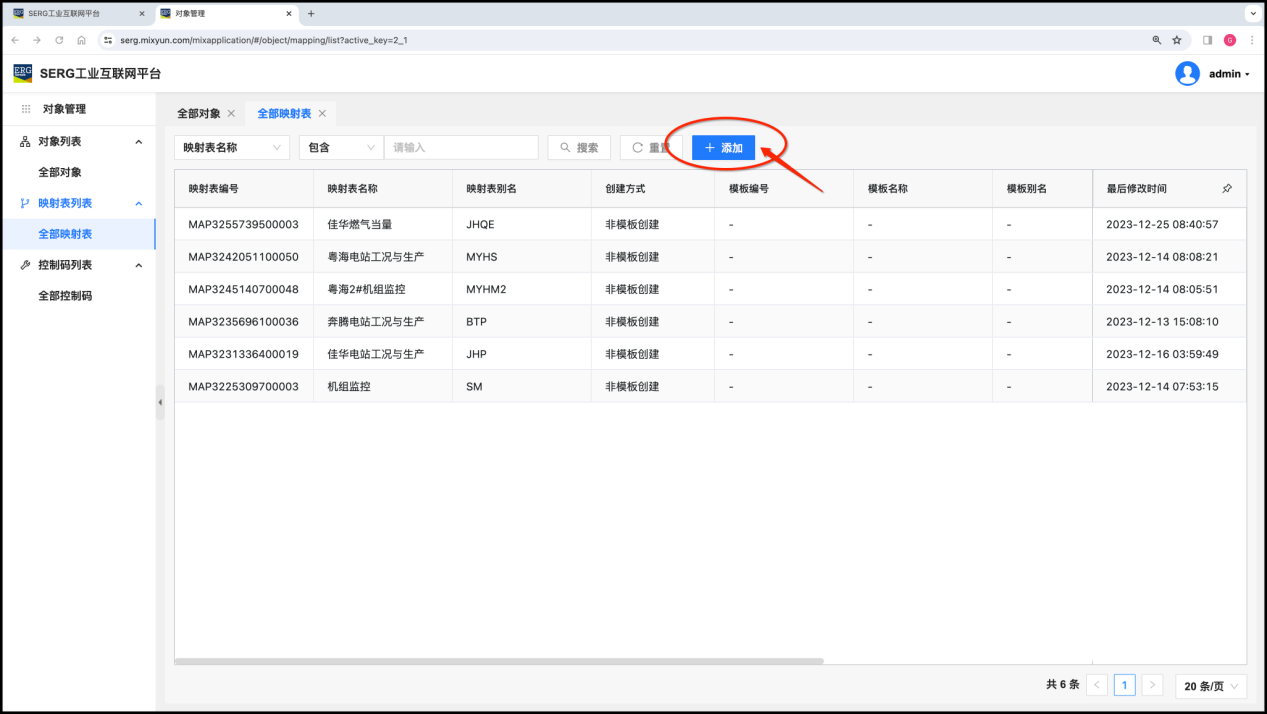This screenshot has height=714, width=1267.
Task: Click the 添加 button
Action: (x=723, y=148)
